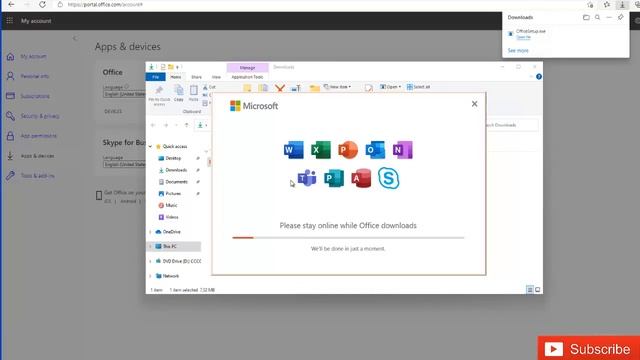Image resolution: width=640 pixels, height=360 pixels.
Task: Click the portal.office.com address bar
Action: 105,4
